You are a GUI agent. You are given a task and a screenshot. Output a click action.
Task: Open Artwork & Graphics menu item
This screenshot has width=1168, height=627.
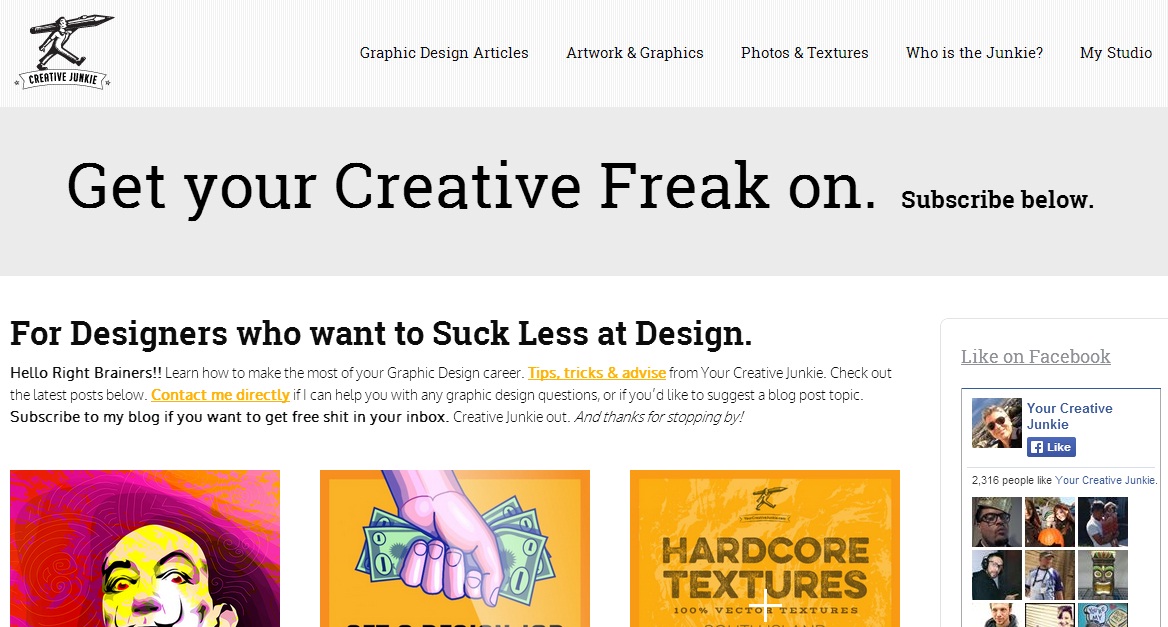point(635,53)
